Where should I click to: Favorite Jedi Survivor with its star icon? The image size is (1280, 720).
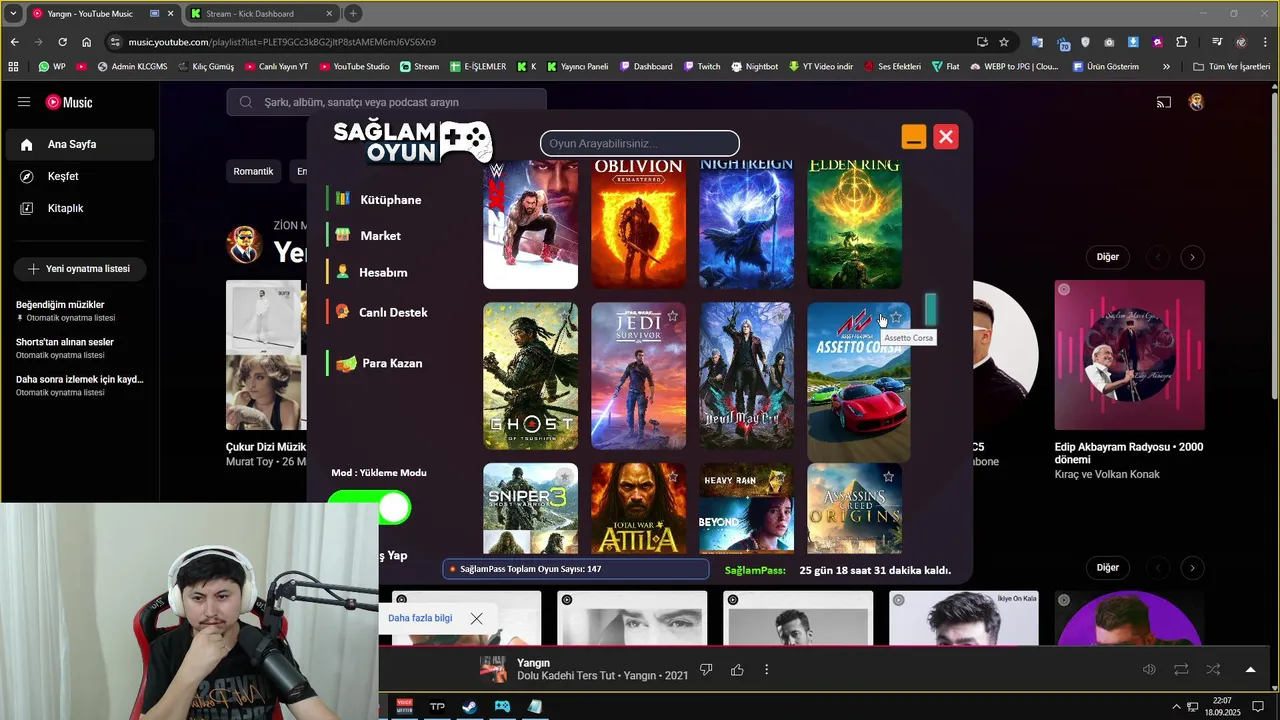tap(673, 316)
